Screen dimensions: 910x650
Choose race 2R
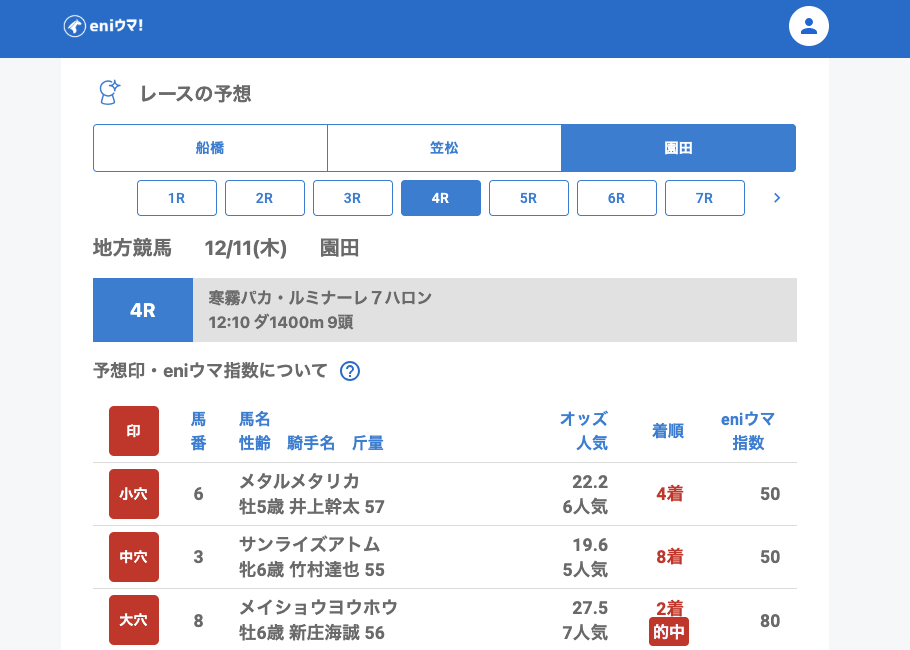point(265,198)
